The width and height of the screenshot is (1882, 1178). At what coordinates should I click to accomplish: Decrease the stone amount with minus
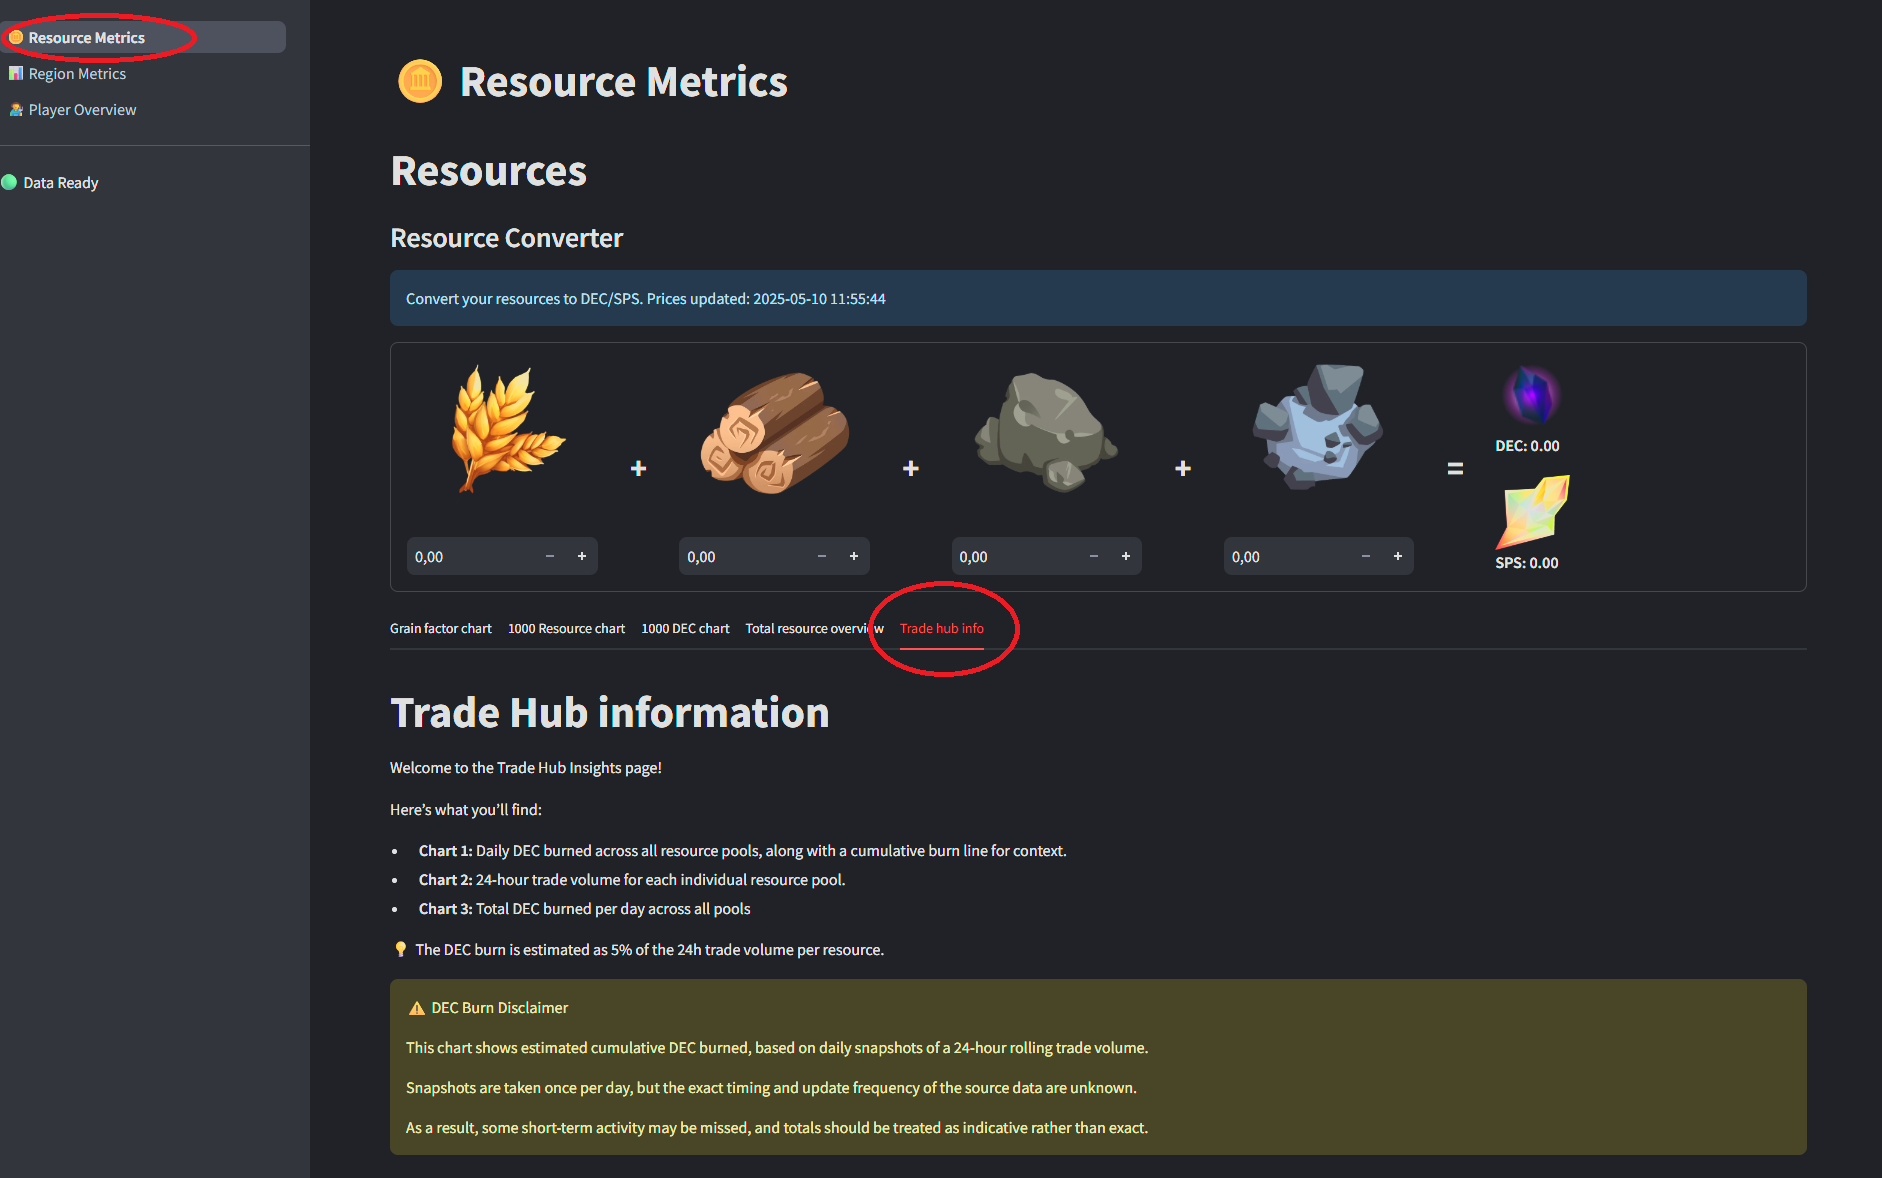[1094, 556]
